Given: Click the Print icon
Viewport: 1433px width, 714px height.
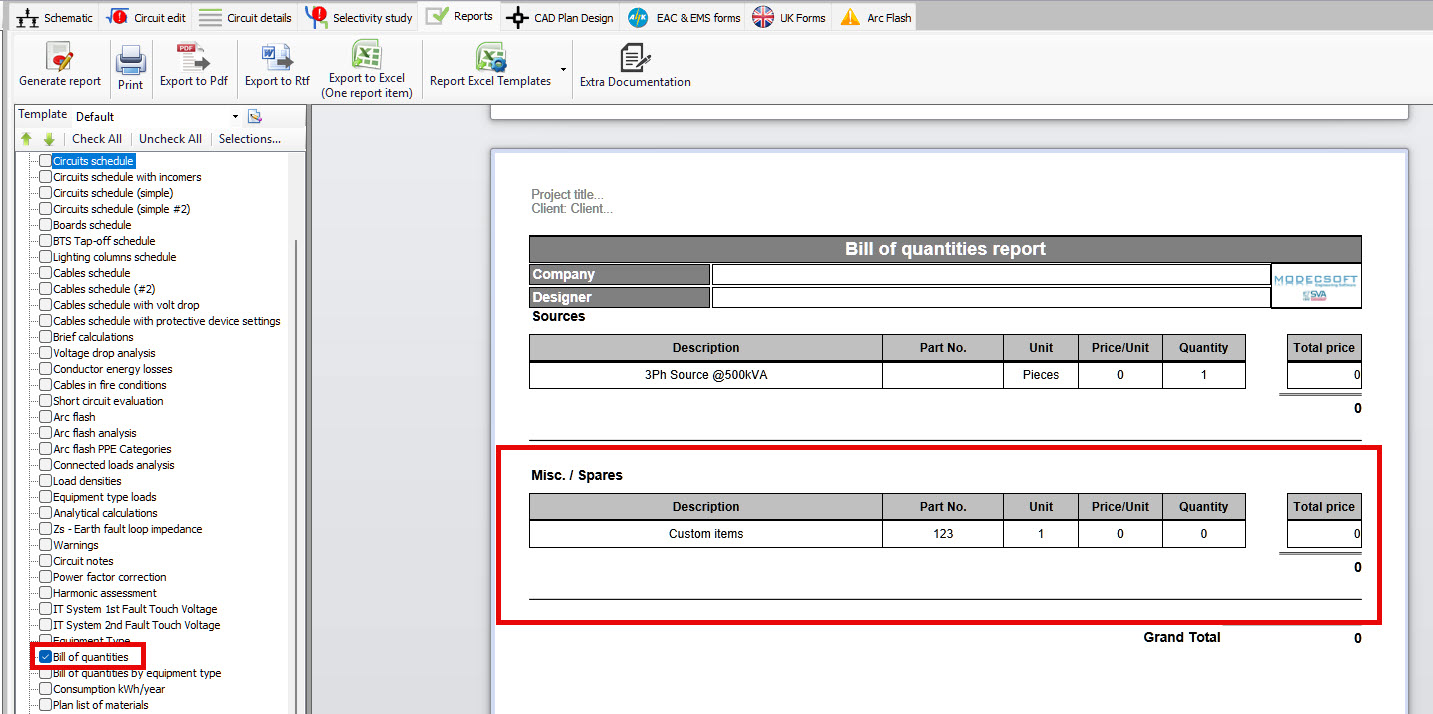Looking at the screenshot, I should pos(131,61).
